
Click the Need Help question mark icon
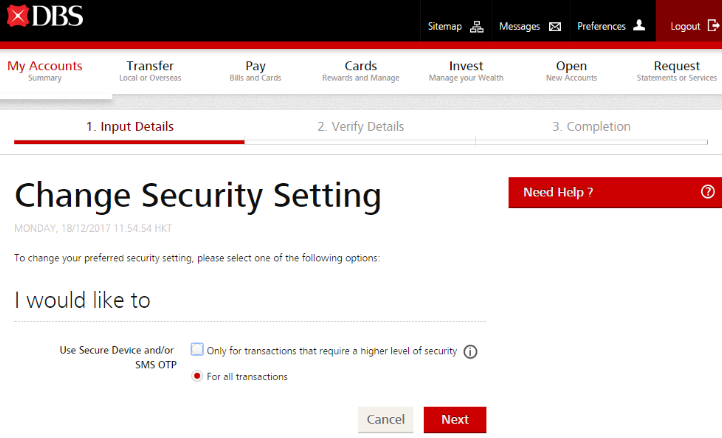(x=708, y=192)
